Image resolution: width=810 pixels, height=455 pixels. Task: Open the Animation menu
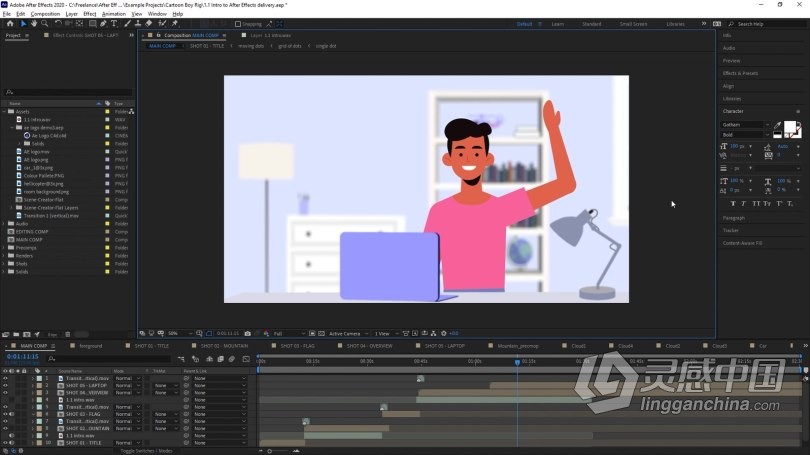114,14
